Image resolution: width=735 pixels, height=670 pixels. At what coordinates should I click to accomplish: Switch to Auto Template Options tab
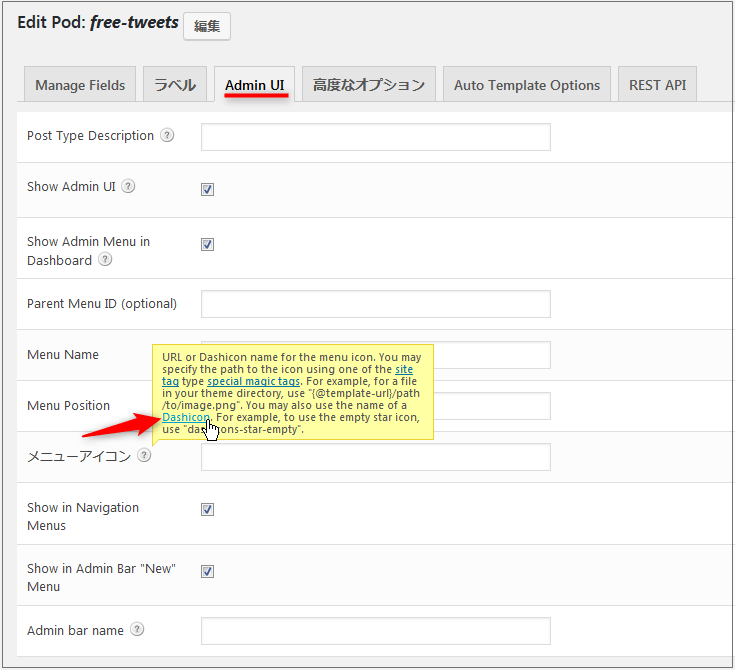527,85
